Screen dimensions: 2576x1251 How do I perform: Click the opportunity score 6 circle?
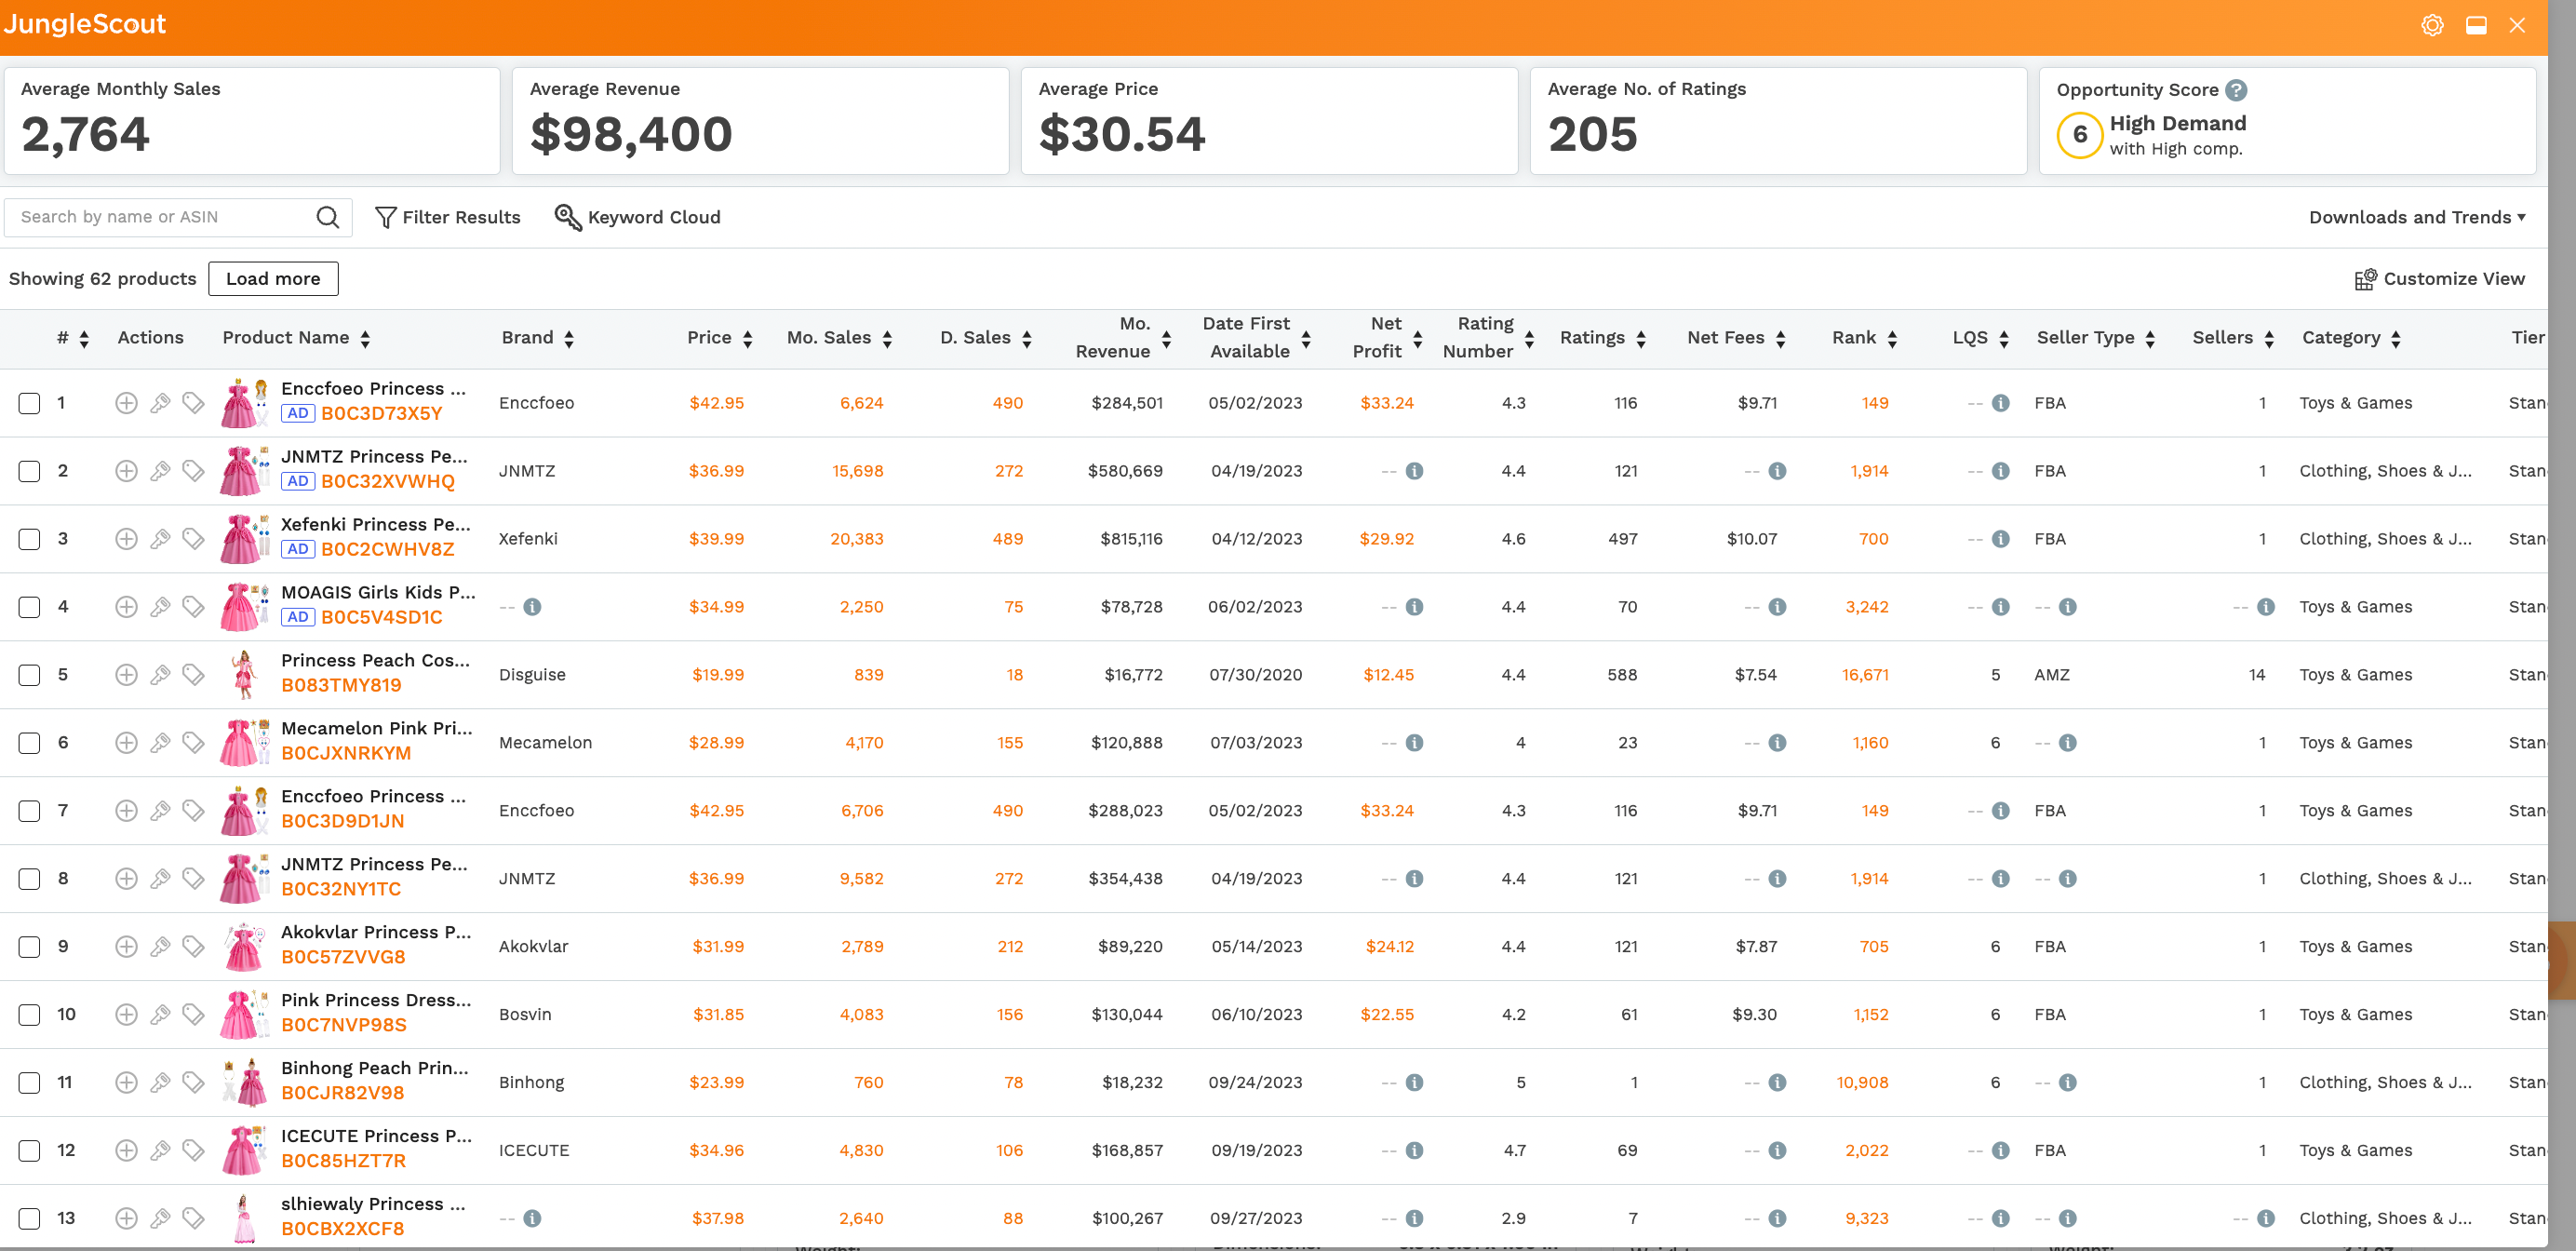pyautogui.click(x=2079, y=135)
